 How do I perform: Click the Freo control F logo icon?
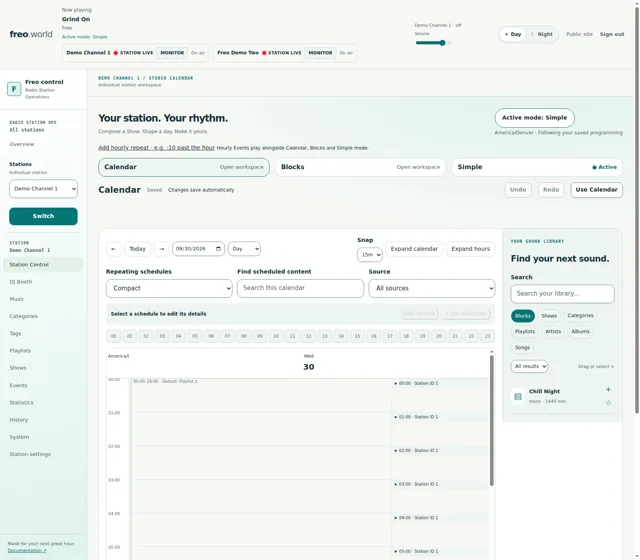point(14,89)
